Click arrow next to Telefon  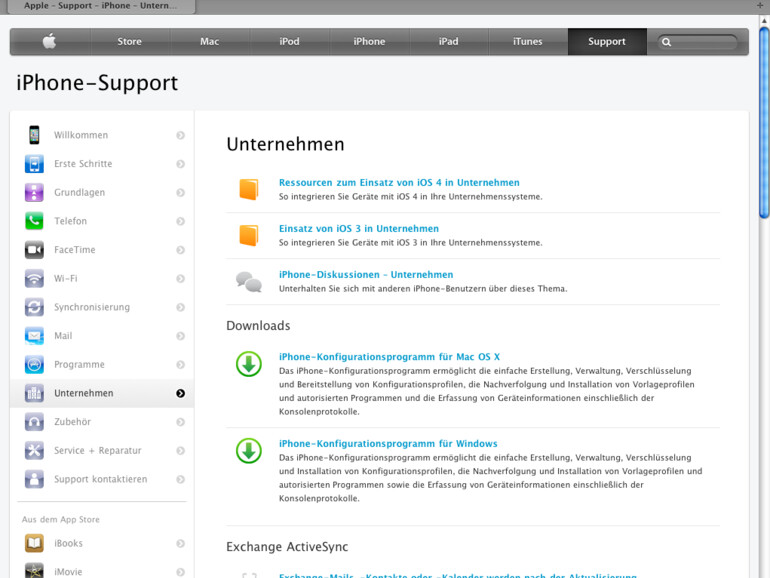tap(181, 221)
